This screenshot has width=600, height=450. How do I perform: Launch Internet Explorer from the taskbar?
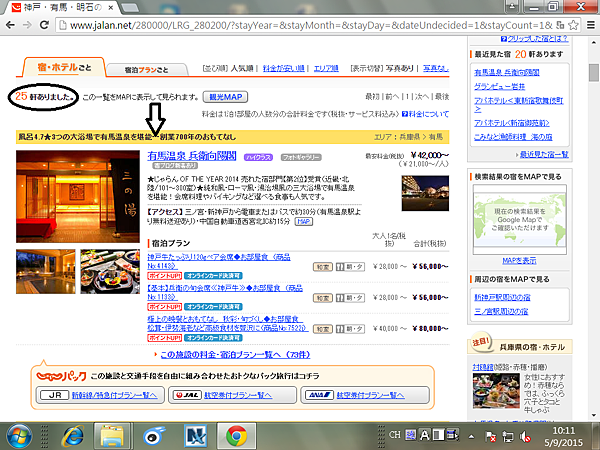73,436
